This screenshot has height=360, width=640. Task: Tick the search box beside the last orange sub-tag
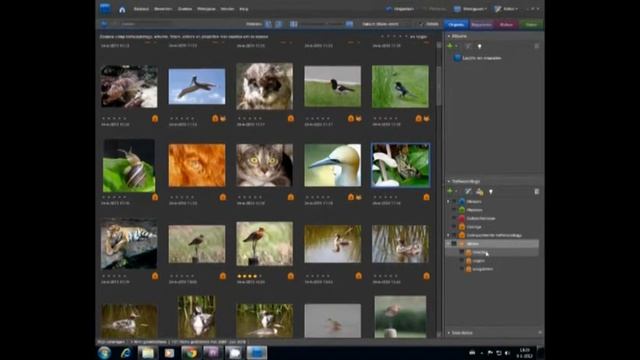coord(461,269)
